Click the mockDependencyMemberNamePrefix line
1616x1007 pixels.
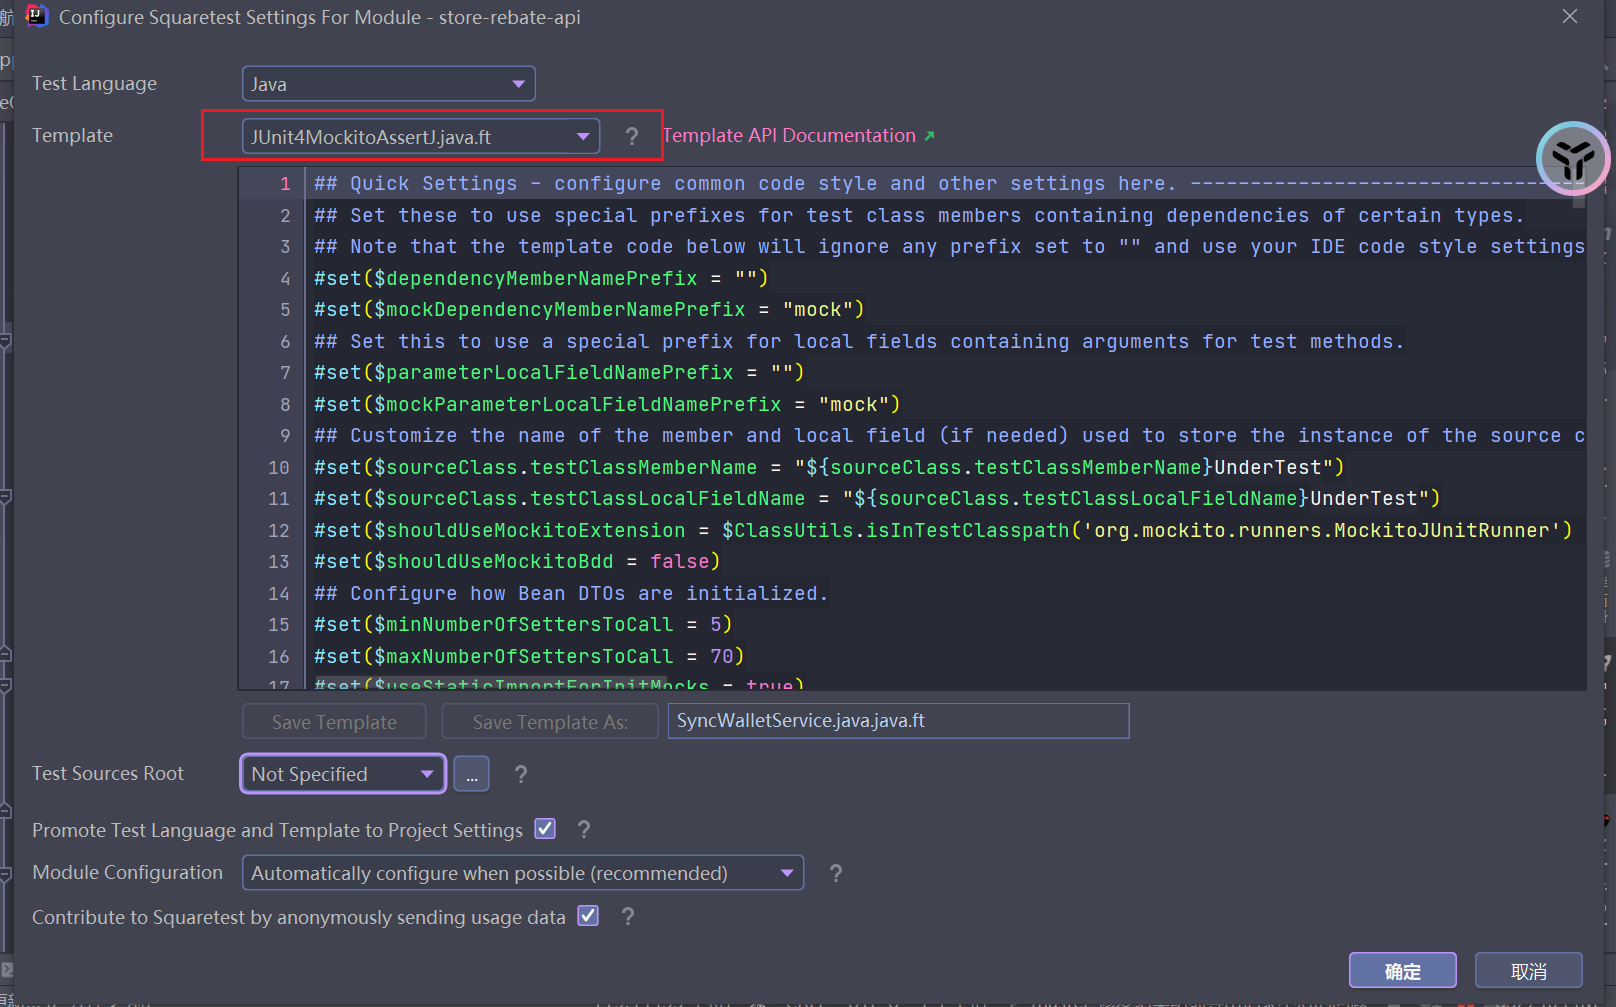point(589,310)
